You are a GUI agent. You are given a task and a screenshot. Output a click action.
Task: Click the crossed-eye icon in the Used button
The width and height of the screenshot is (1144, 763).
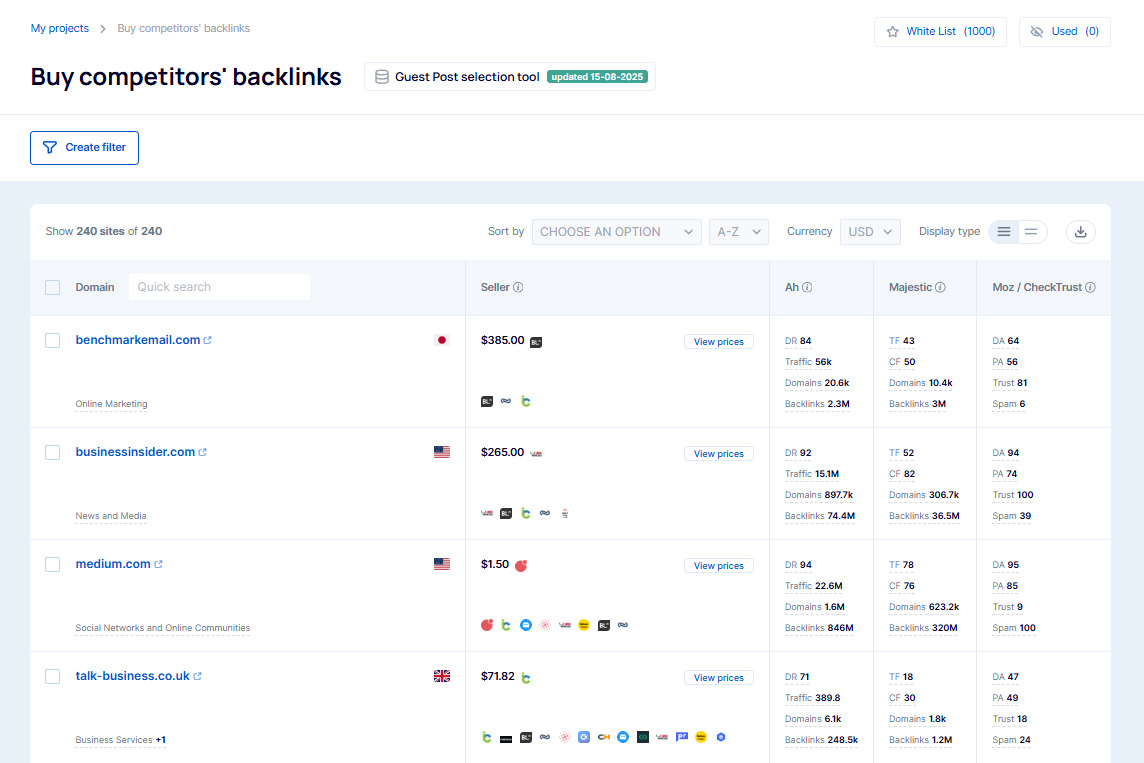[x=1037, y=31]
